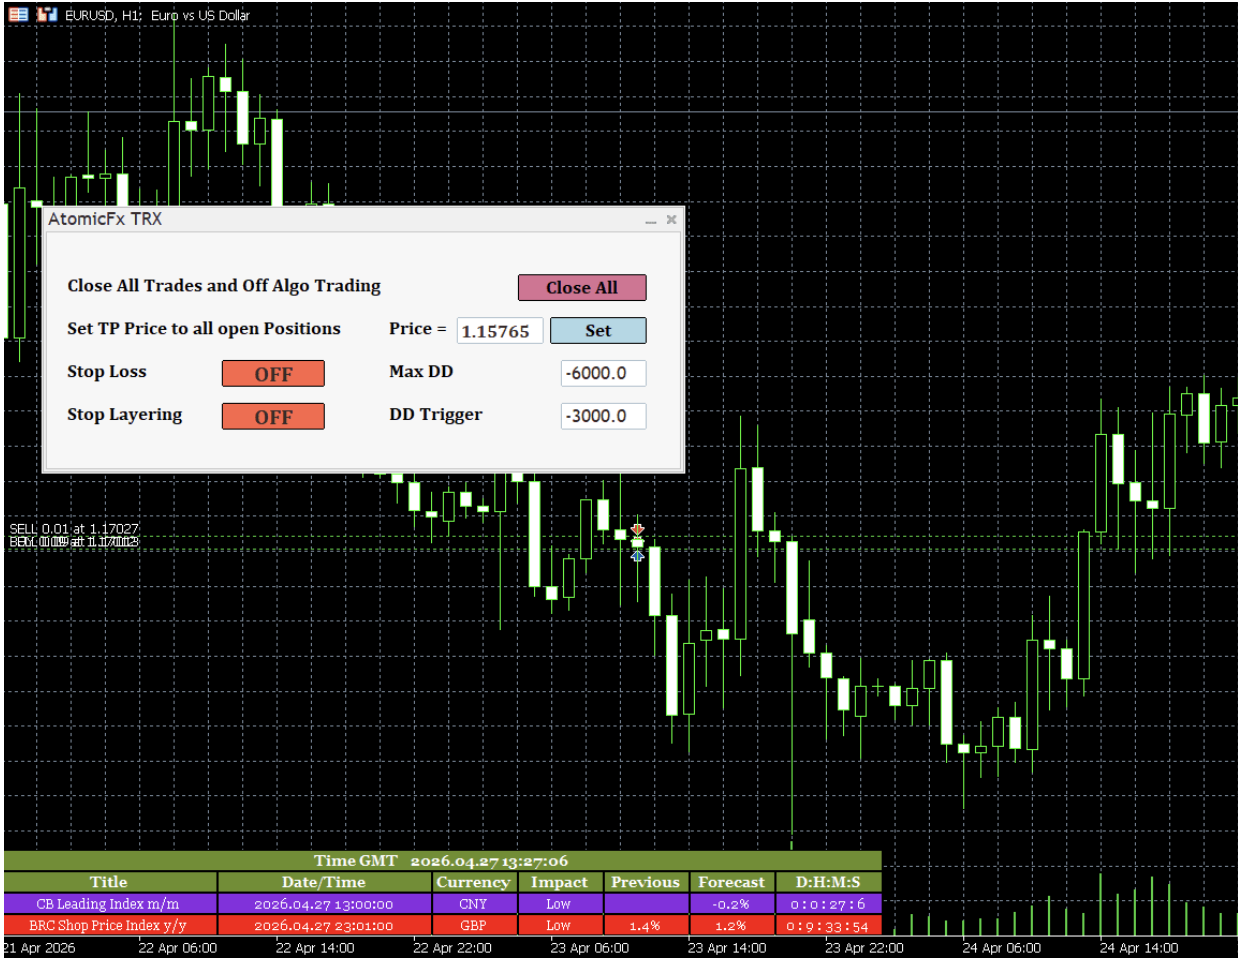Edit the Max DD value field
The height and width of the screenshot is (962, 1238).
click(x=603, y=373)
